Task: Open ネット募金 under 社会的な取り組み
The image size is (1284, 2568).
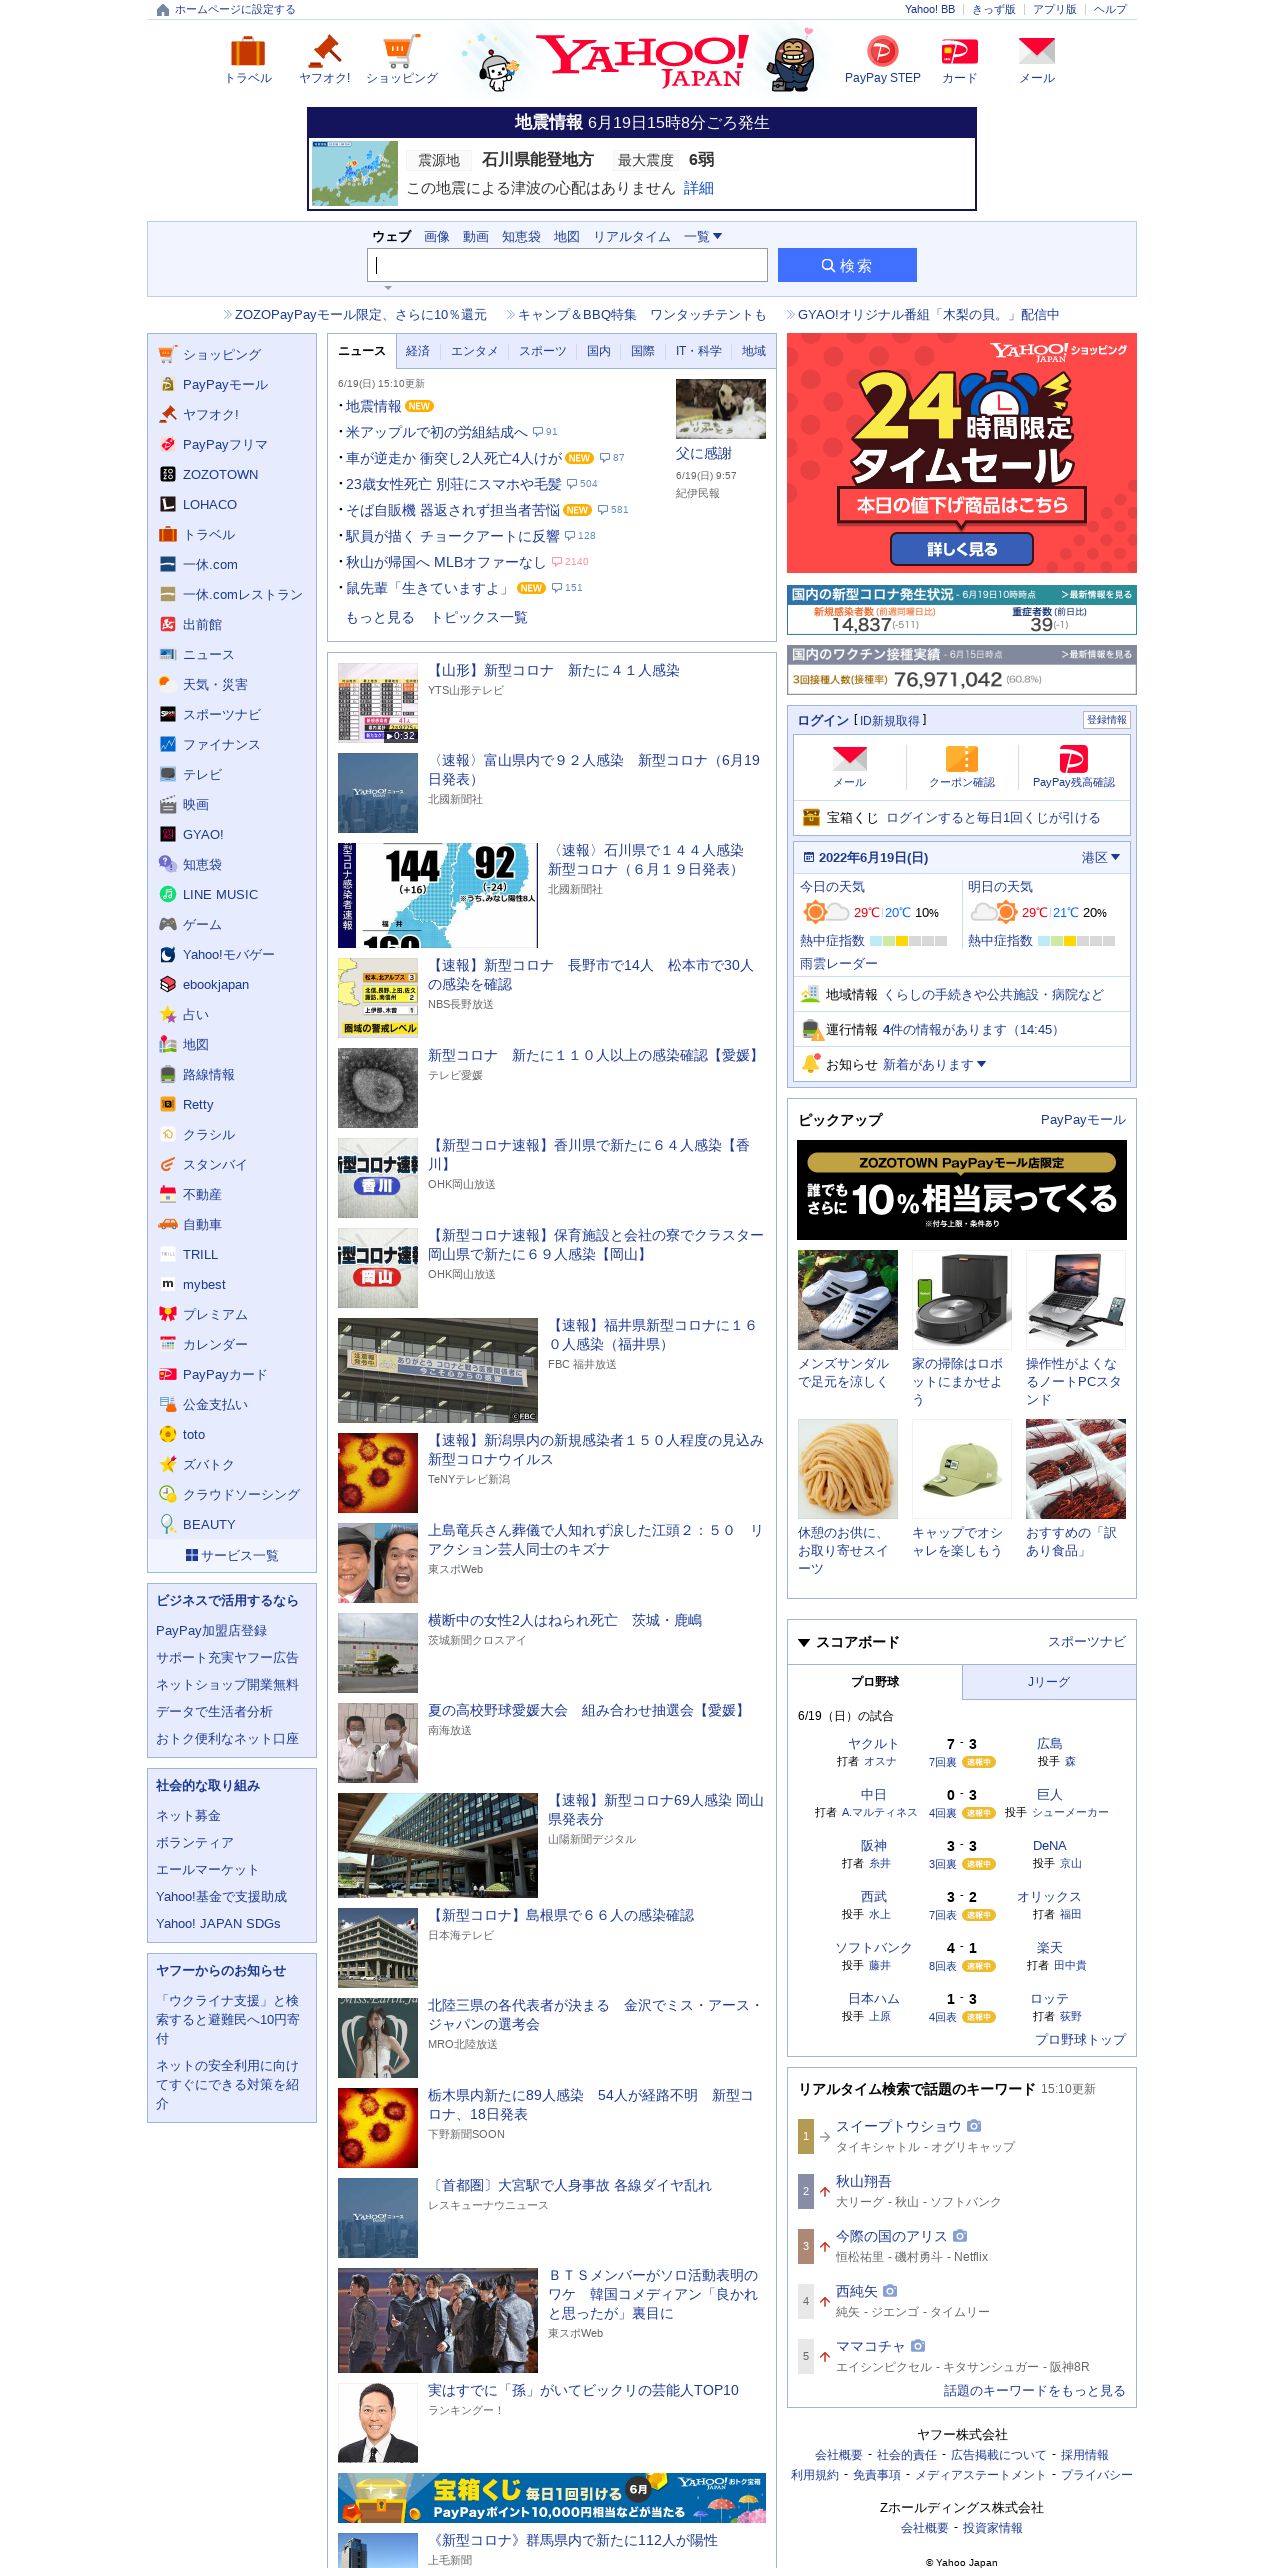Action: 188,1816
